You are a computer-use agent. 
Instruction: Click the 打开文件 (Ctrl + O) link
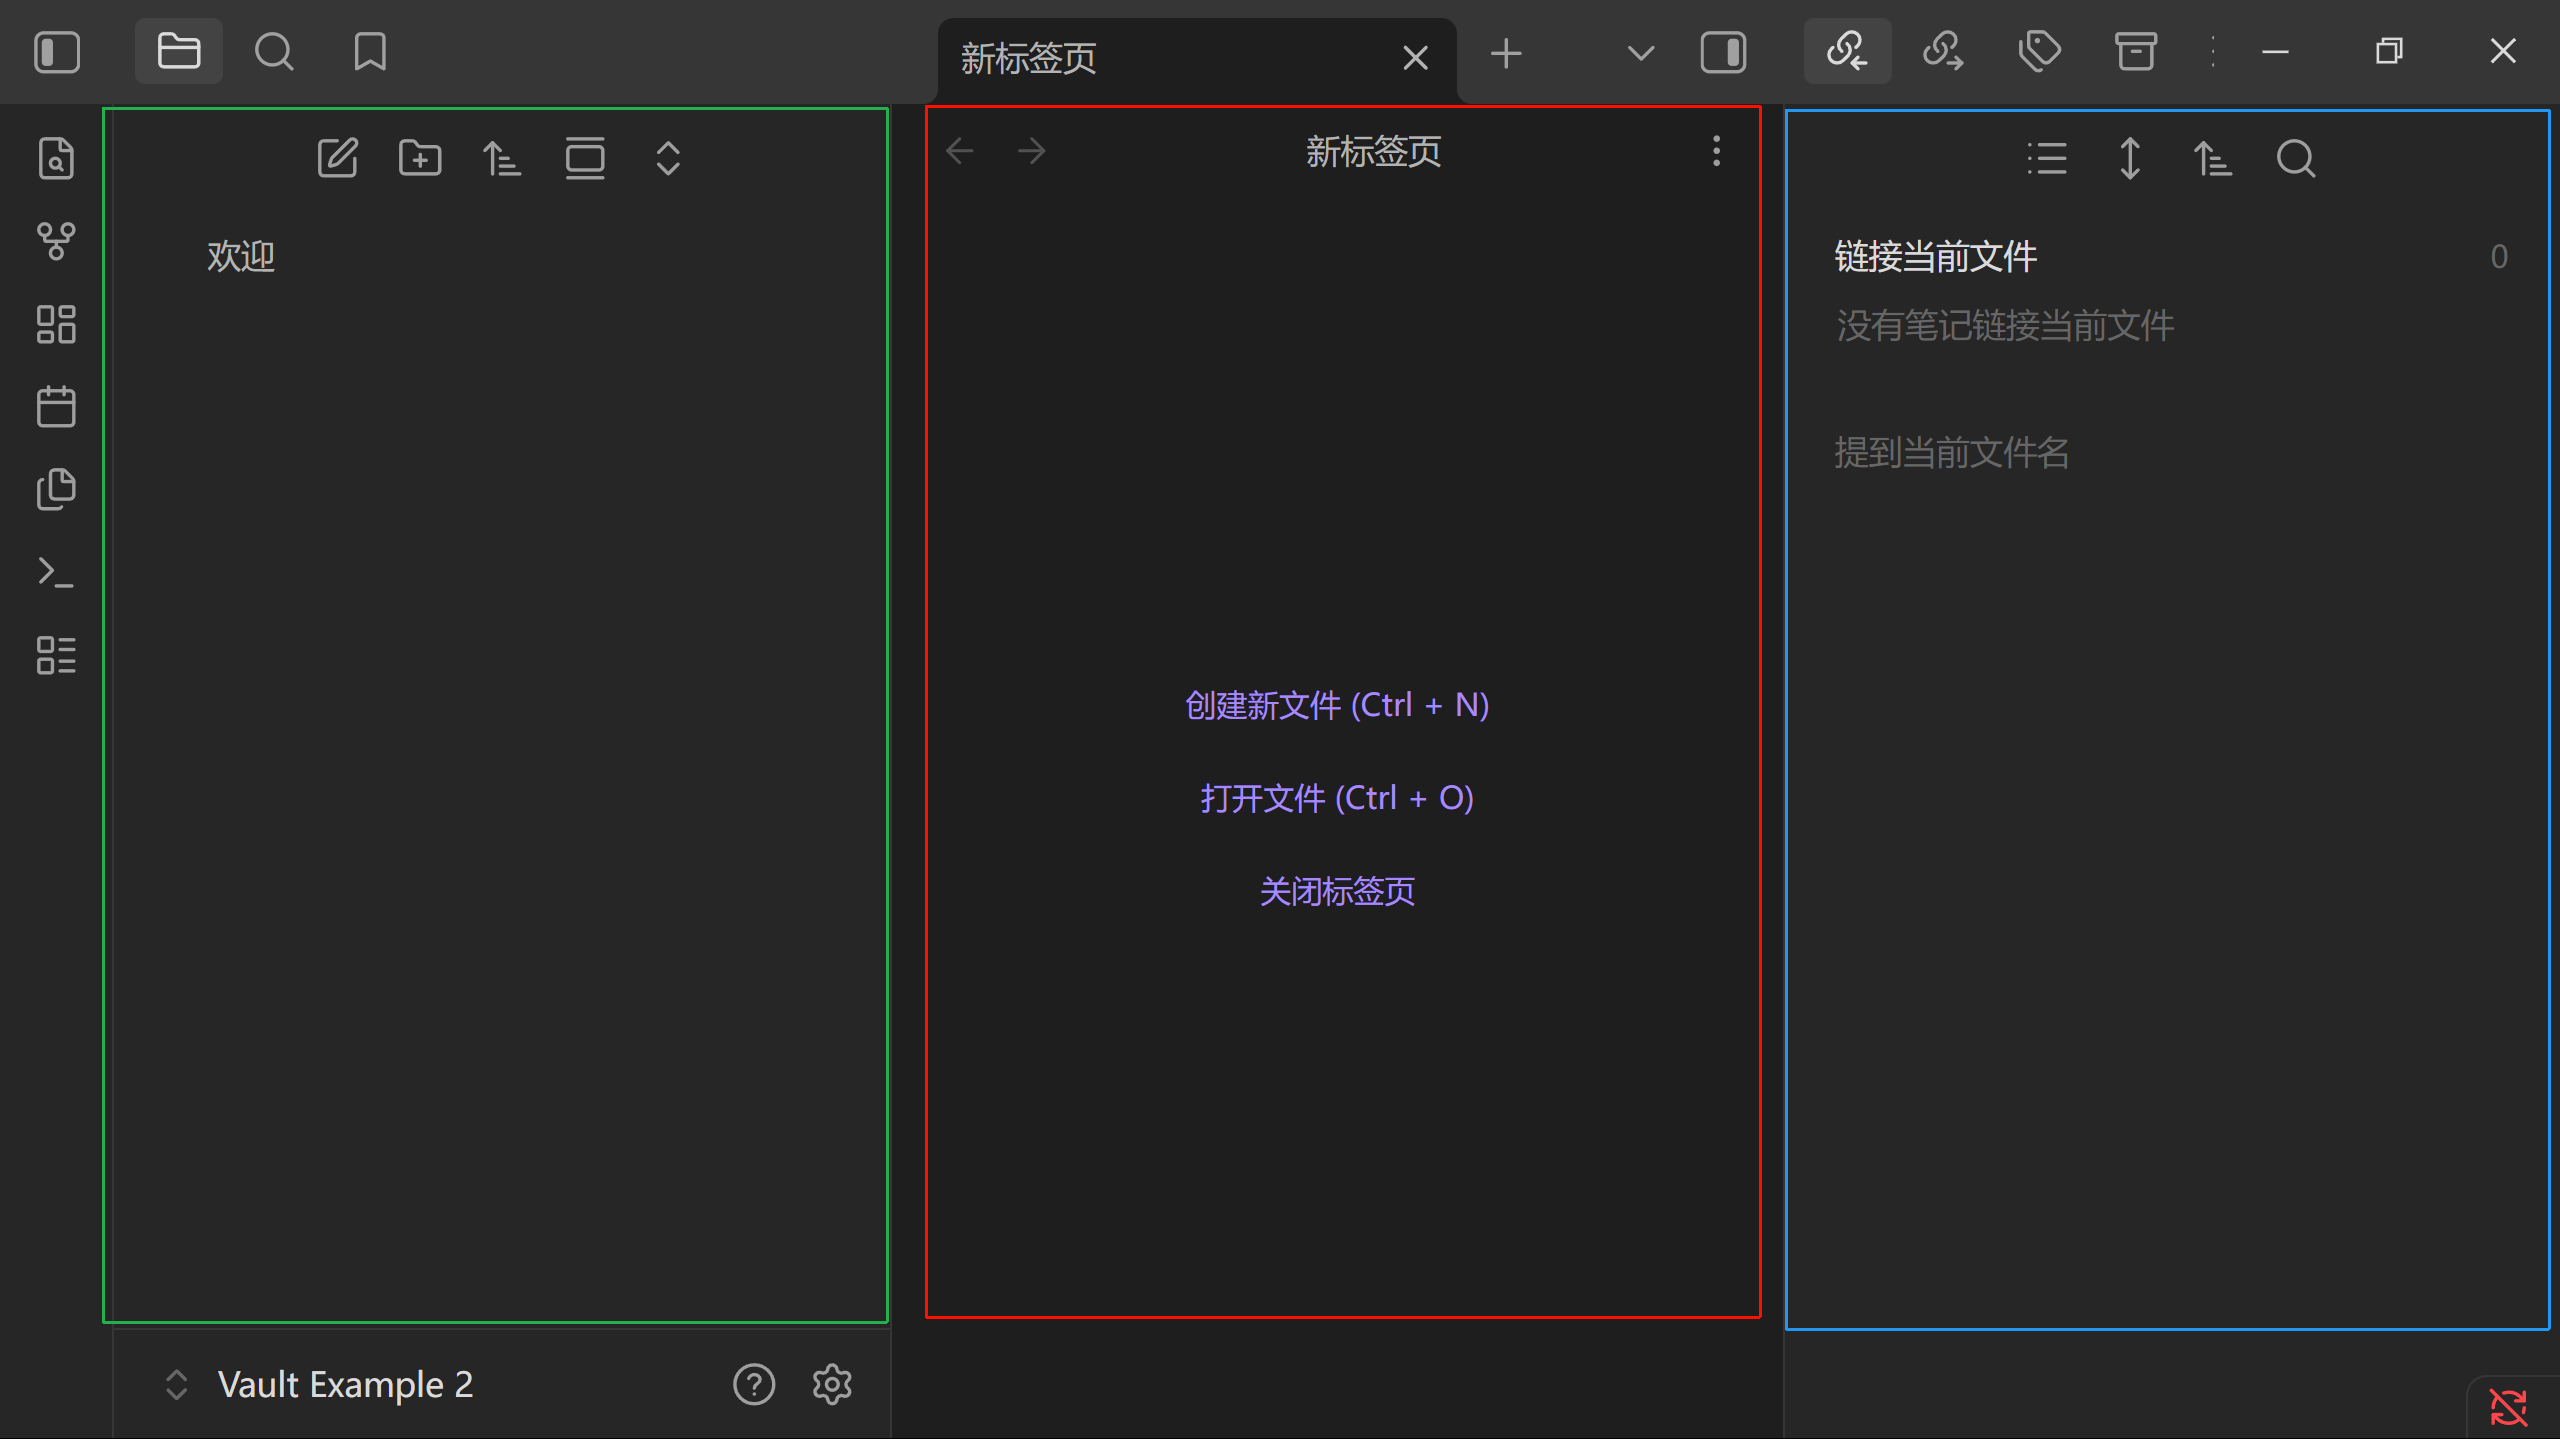1337,798
